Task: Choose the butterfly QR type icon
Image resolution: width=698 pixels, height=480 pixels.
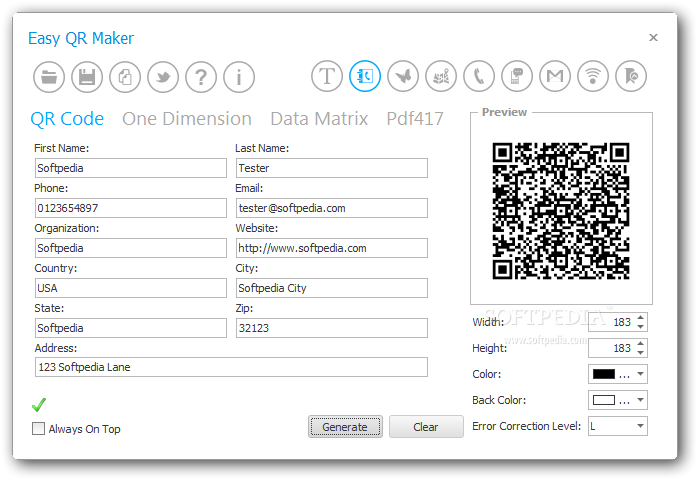Action: pyautogui.click(x=403, y=76)
